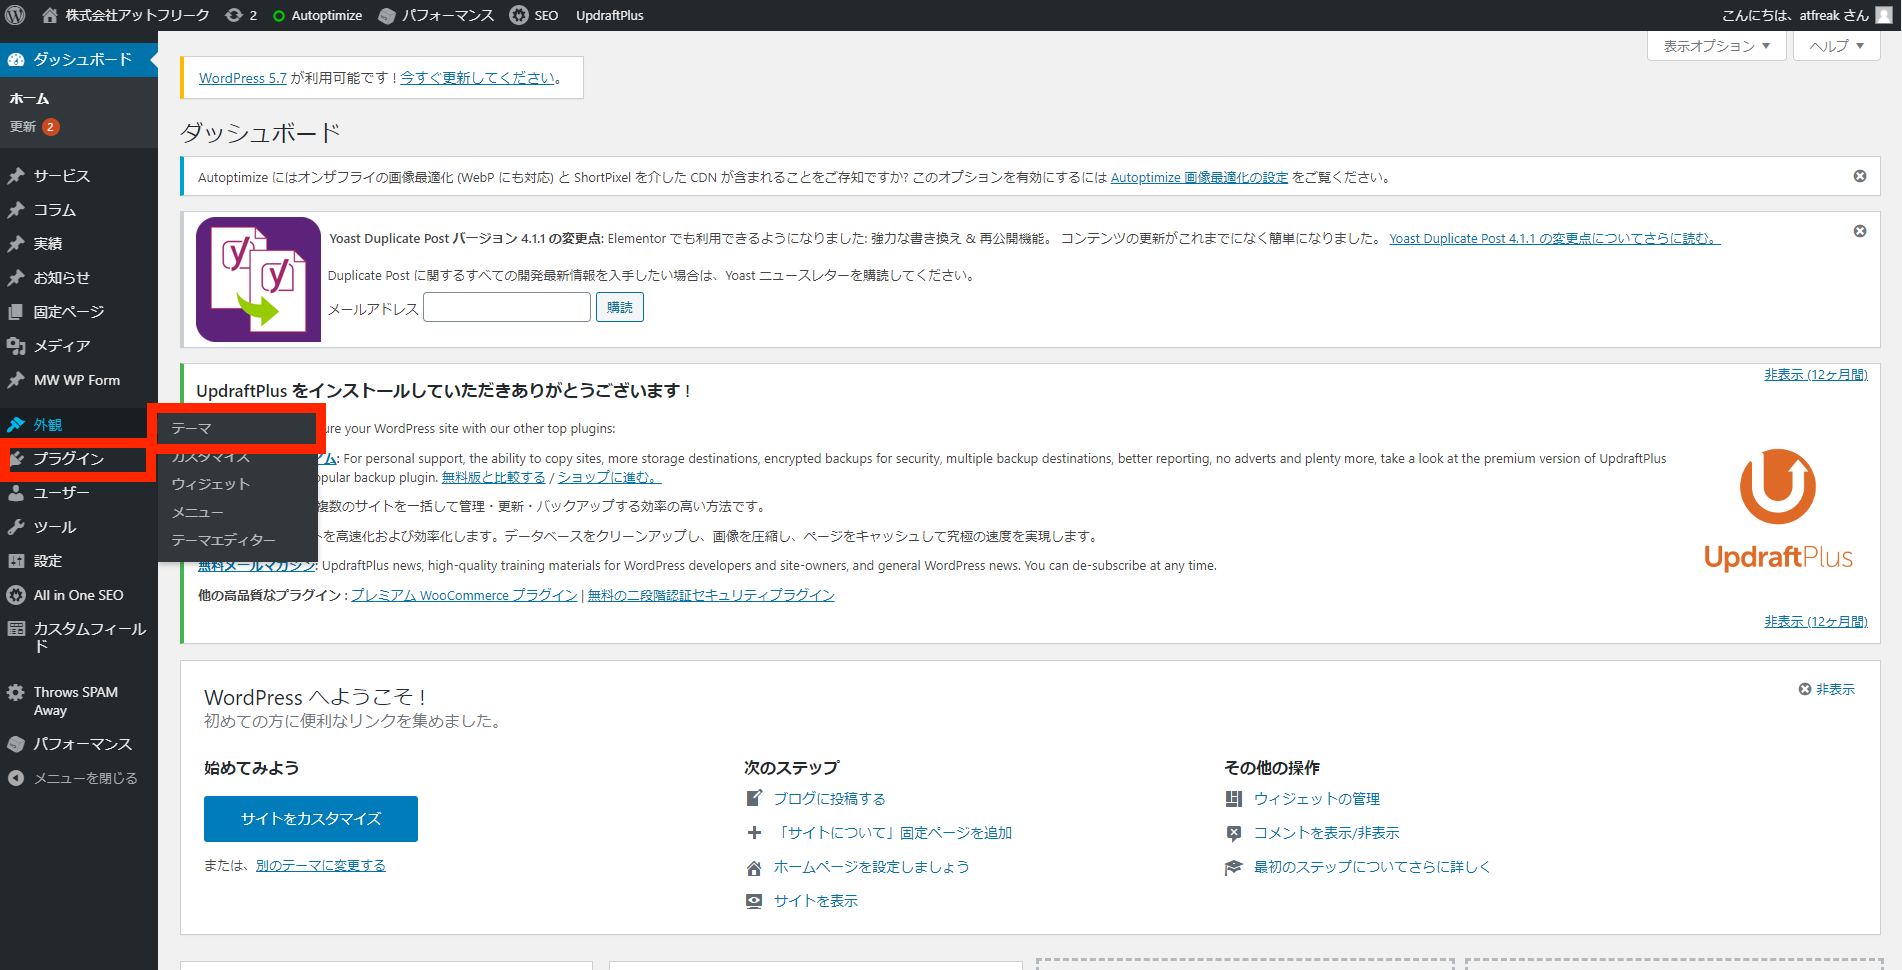The image size is (1902, 970).
Task: Open 実績 in the sidebar
Action: click(79, 244)
